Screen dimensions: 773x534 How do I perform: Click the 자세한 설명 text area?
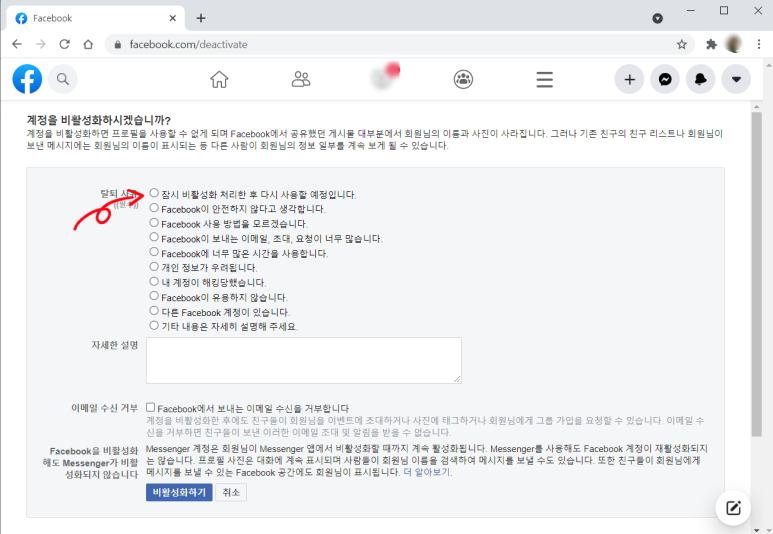click(304, 360)
